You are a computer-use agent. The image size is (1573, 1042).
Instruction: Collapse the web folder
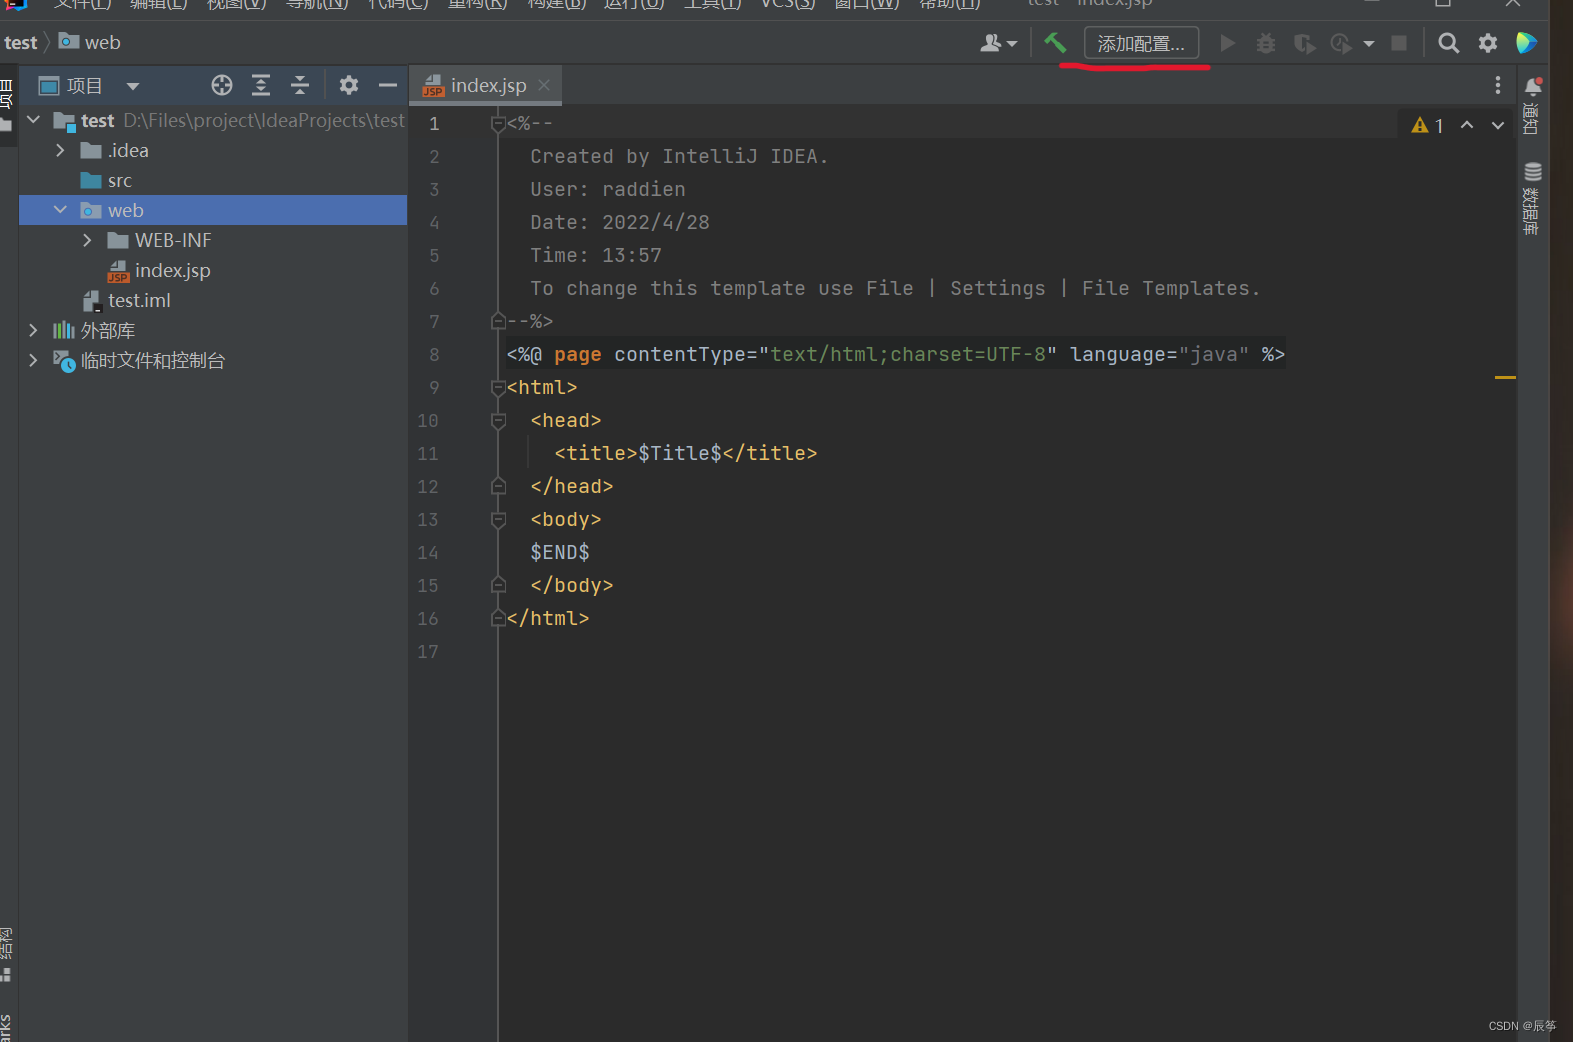point(60,210)
